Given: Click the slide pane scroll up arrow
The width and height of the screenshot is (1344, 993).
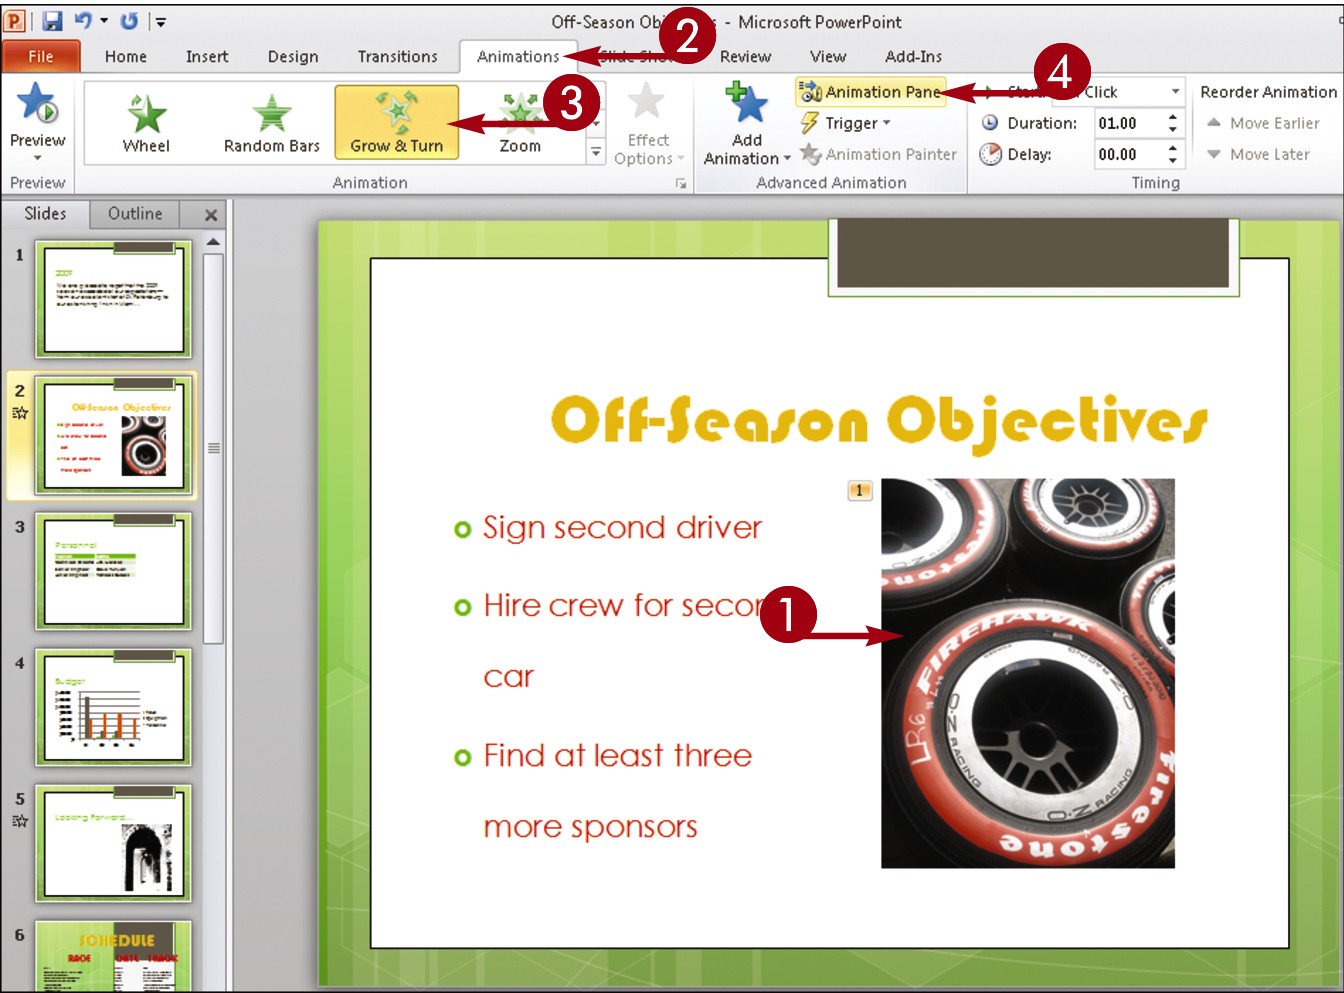Looking at the screenshot, I should point(213,242).
